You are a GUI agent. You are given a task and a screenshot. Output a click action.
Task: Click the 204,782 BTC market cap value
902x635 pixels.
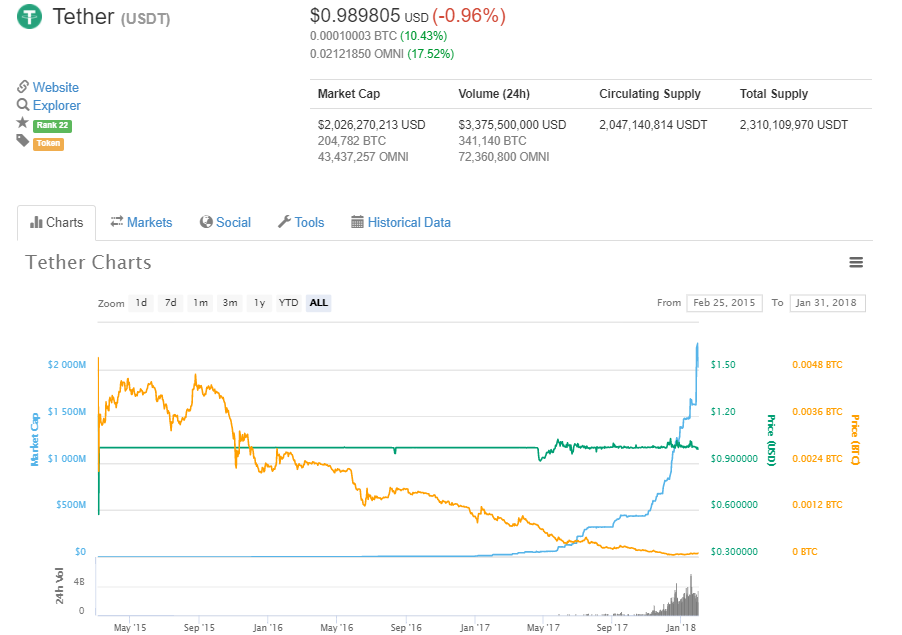pos(351,141)
